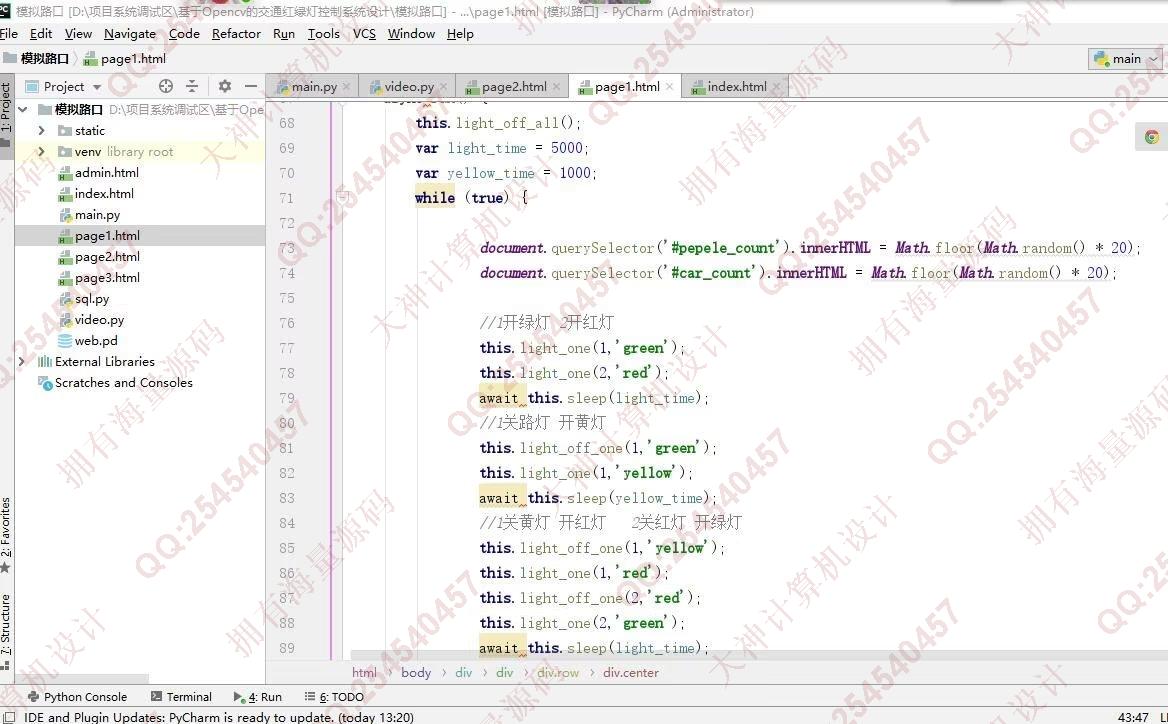Toggle the 2: Favorites side tool button
Viewport: 1168px width, 724px height.
tap(6, 535)
